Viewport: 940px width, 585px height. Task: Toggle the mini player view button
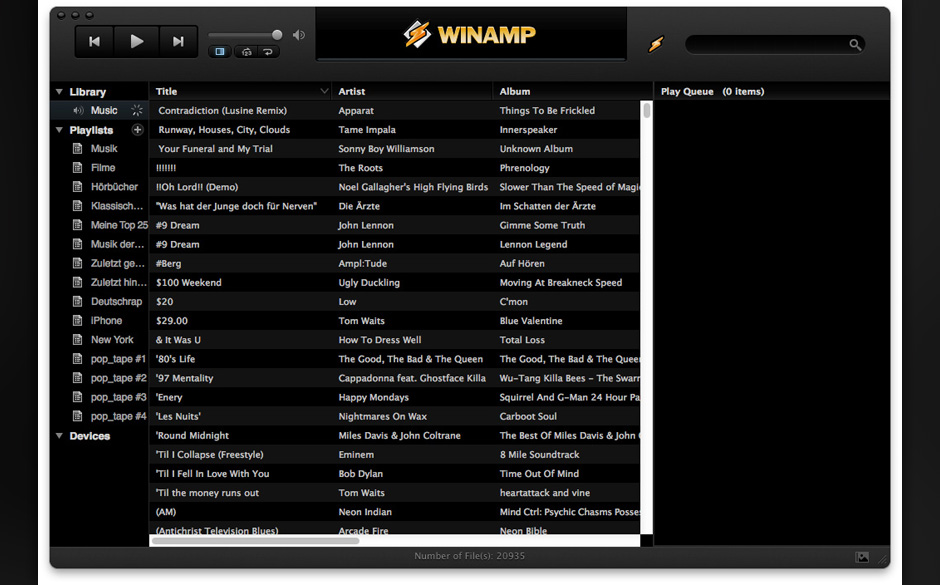pos(220,52)
